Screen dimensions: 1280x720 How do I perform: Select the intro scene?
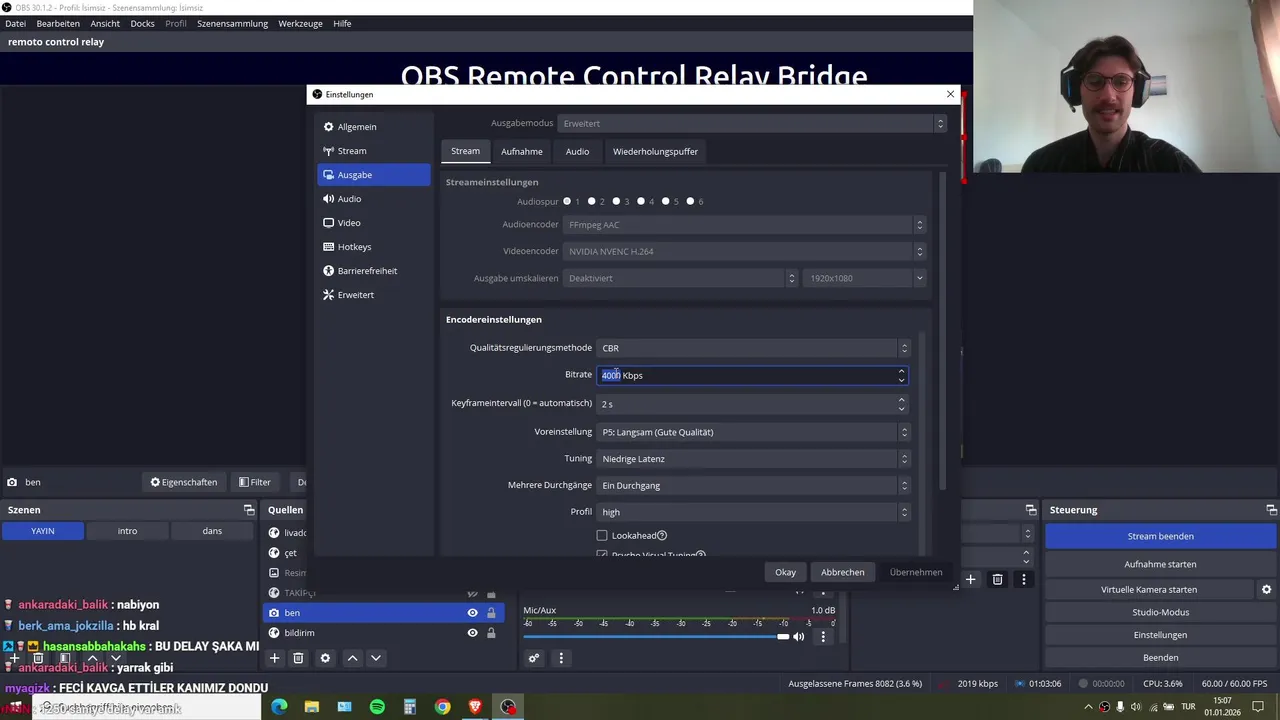tap(127, 531)
